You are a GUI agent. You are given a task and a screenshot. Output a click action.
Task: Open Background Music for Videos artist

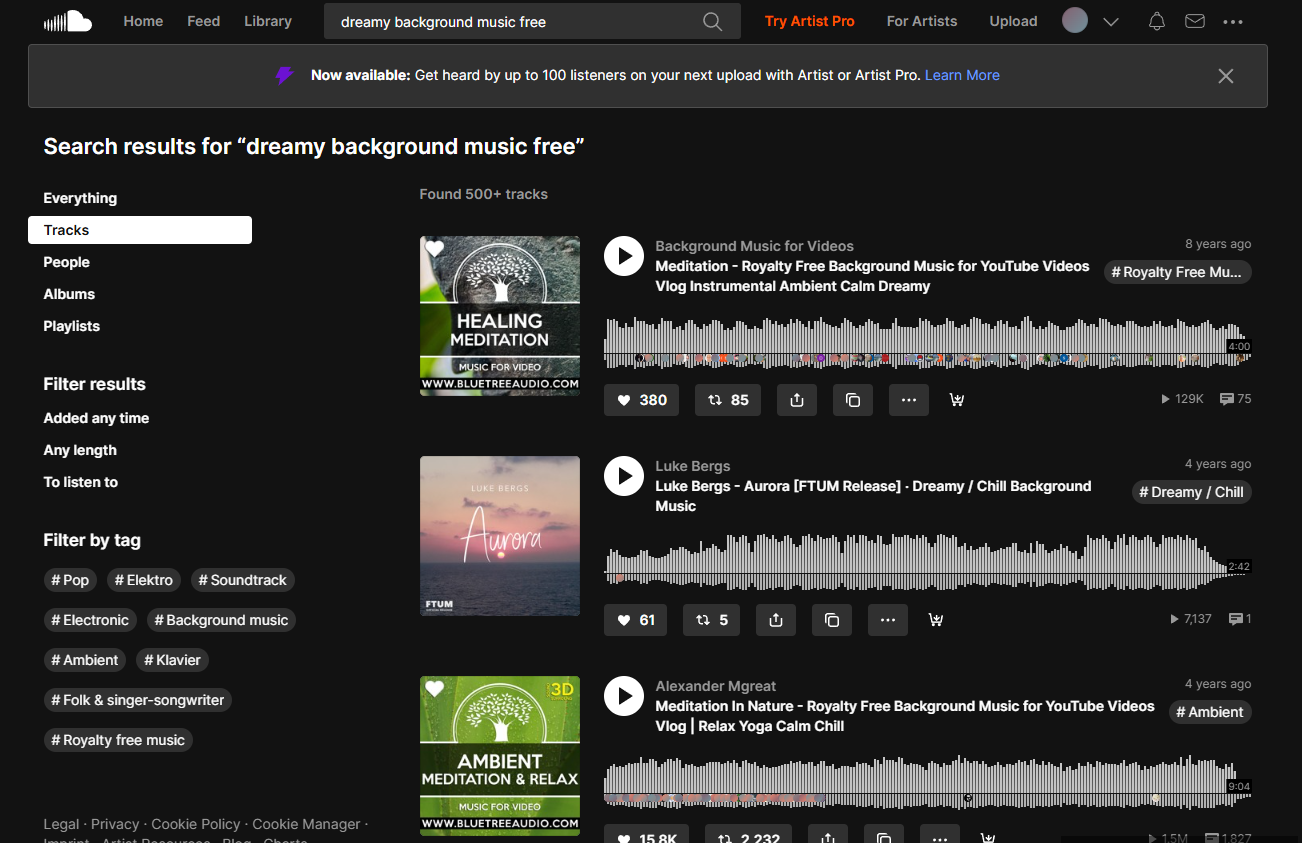754,246
